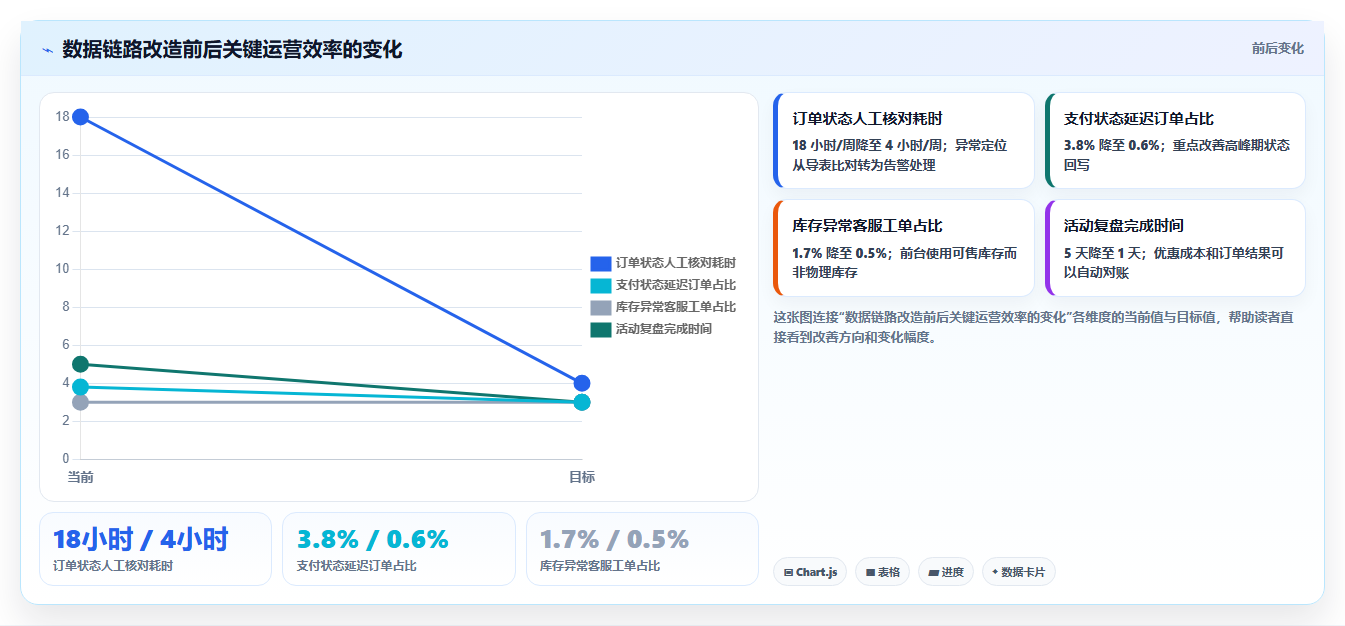Screen dimensions: 1345x626
Task: Click the cyan 当前 data point near 3.8
Action: (81, 387)
